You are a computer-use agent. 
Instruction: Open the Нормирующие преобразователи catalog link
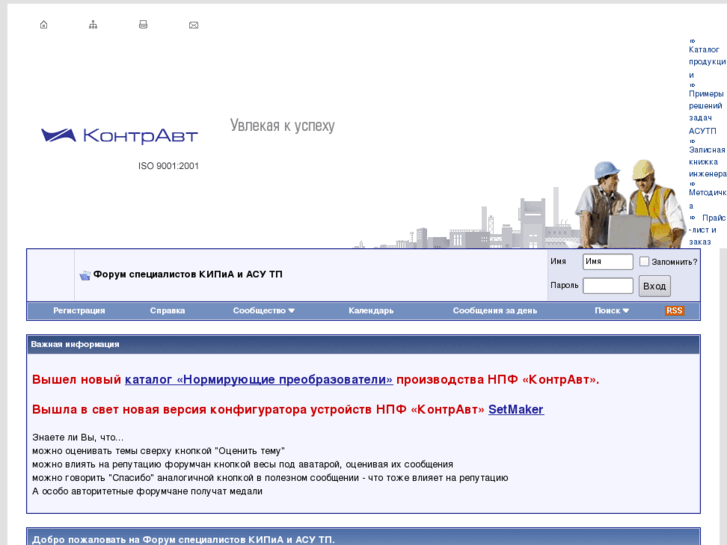tap(259, 379)
